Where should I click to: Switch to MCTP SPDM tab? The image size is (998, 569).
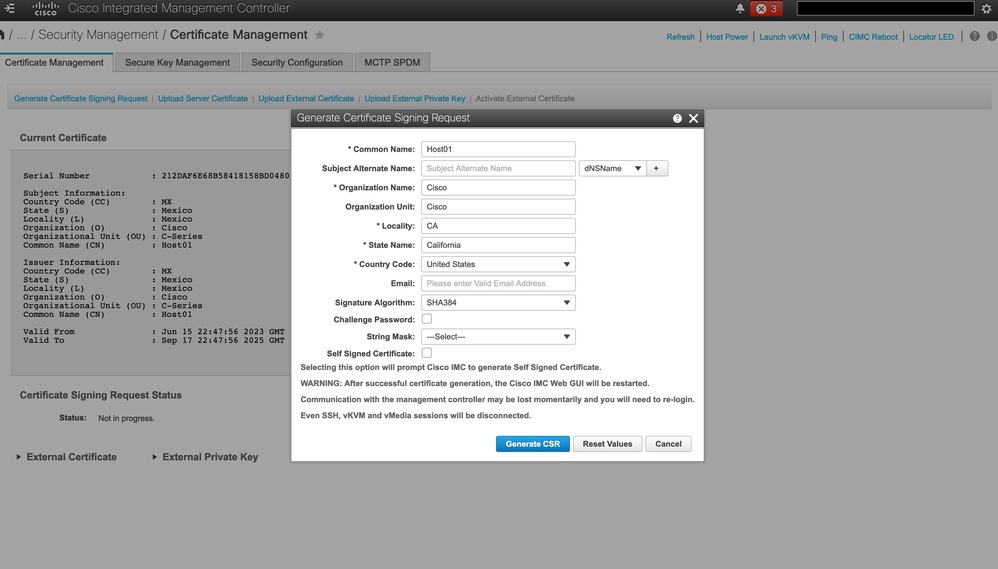click(392, 62)
